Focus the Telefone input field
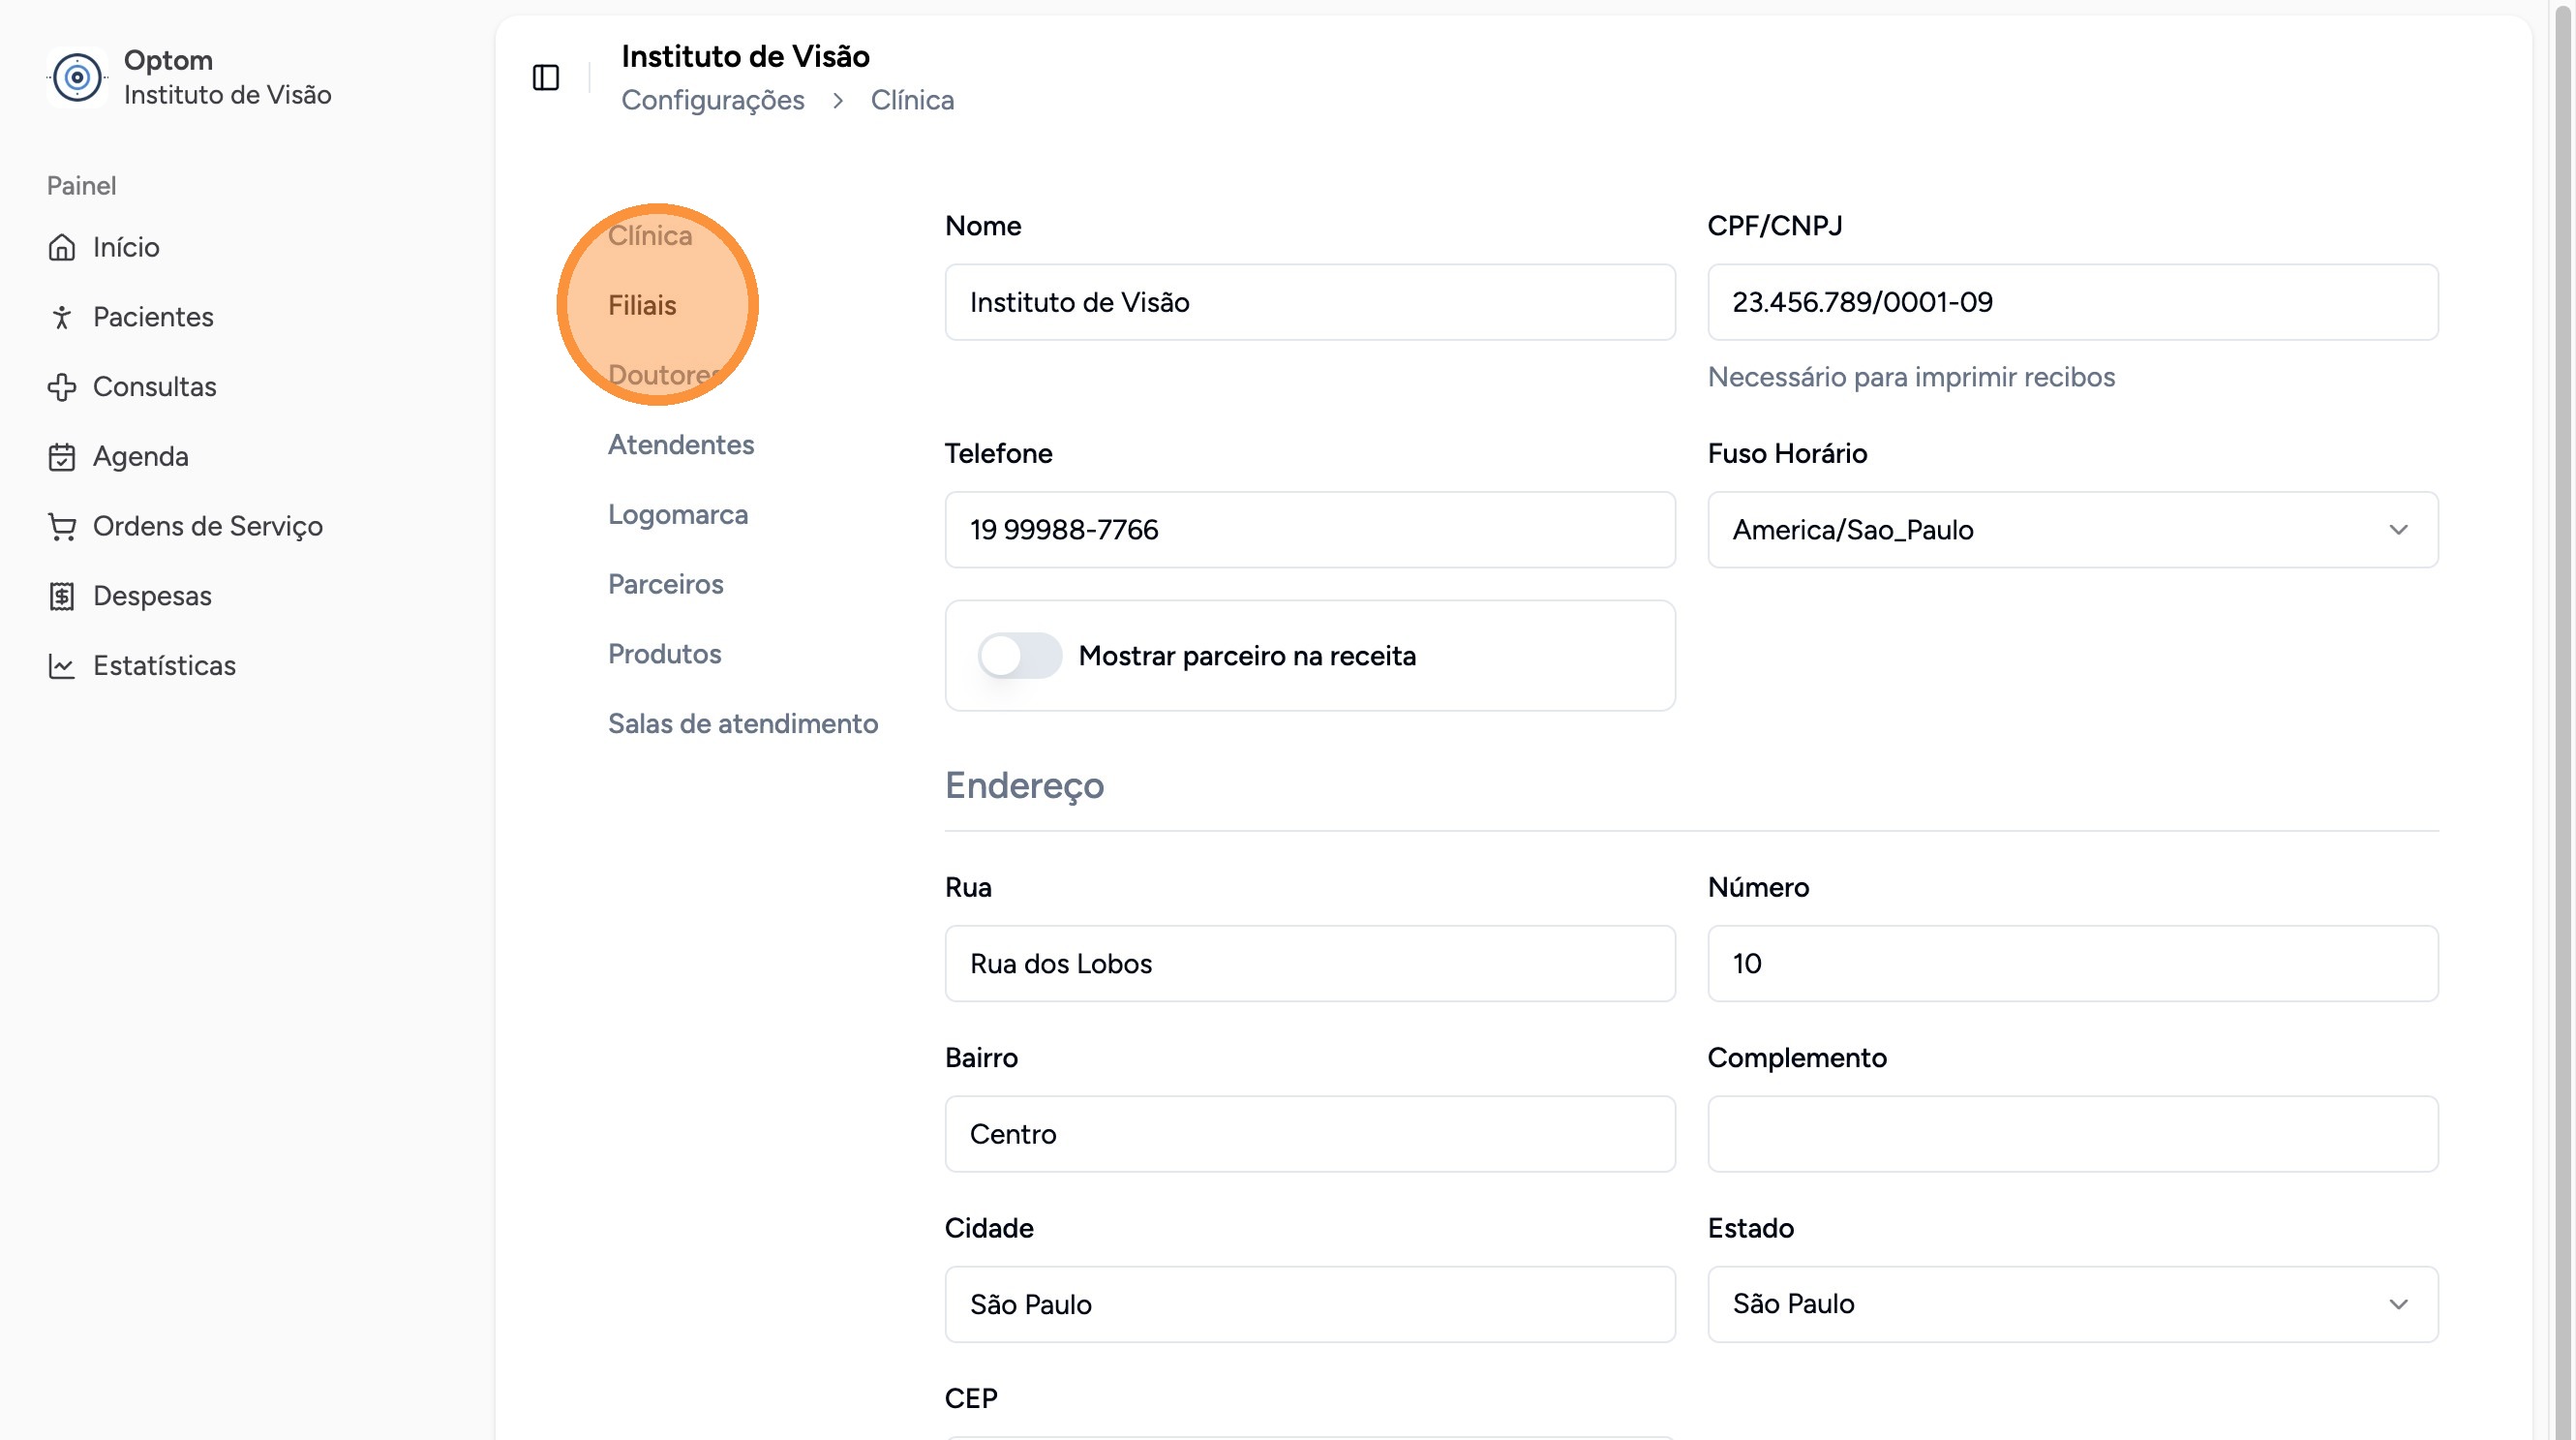The width and height of the screenshot is (2576, 1440). (x=1310, y=530)
